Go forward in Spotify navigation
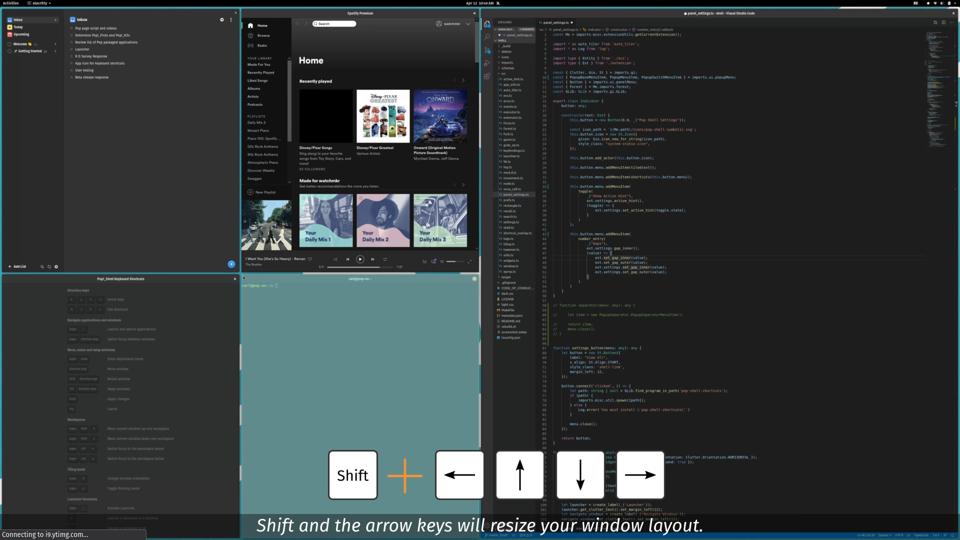 click(x=306, y=24)
